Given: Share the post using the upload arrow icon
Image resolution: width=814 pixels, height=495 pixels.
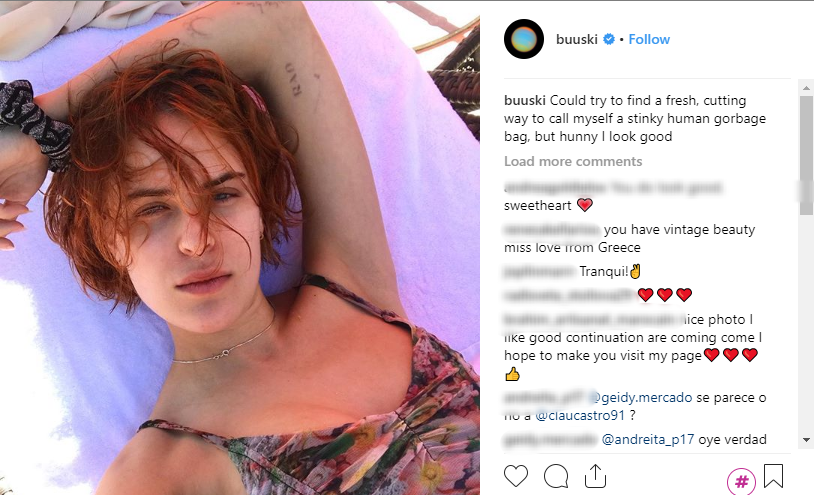Looking at the screenshot, I should point(596,475).
